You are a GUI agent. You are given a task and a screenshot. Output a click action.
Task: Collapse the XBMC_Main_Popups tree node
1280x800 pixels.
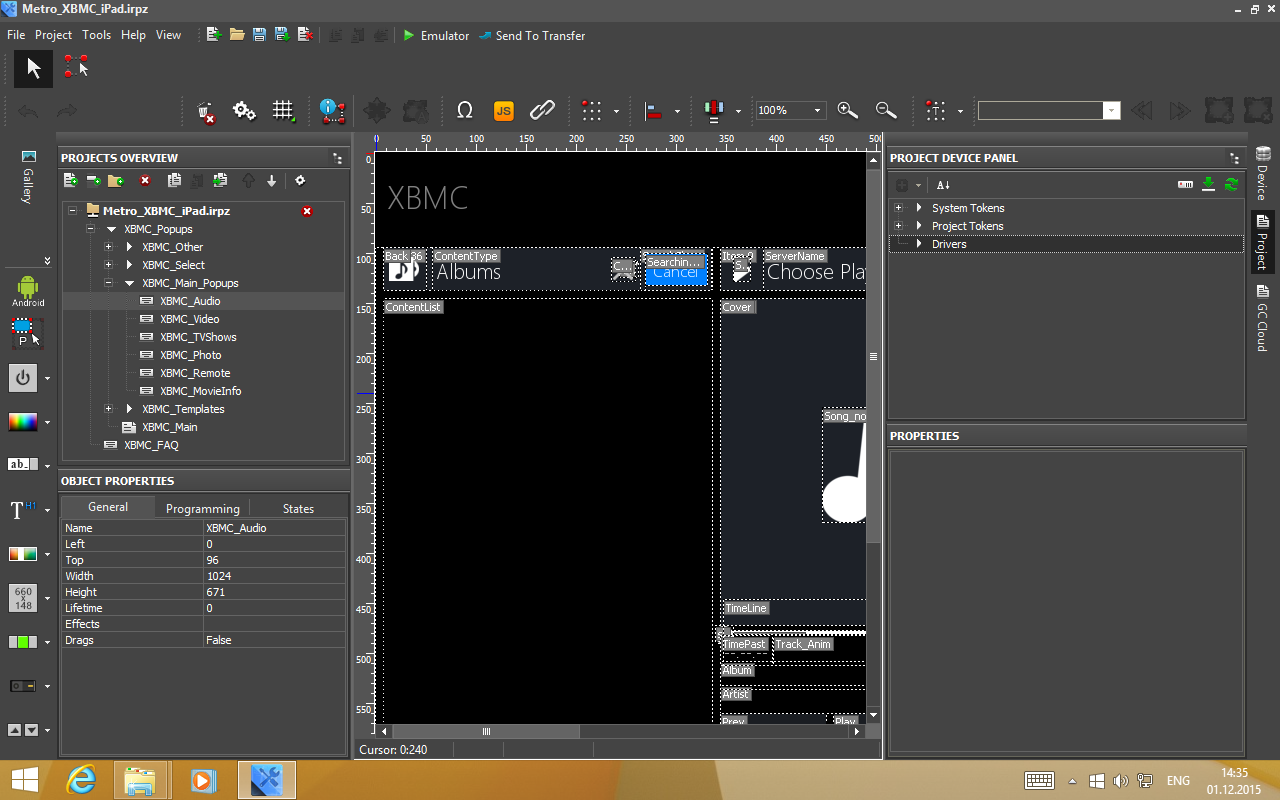[108, 283]
